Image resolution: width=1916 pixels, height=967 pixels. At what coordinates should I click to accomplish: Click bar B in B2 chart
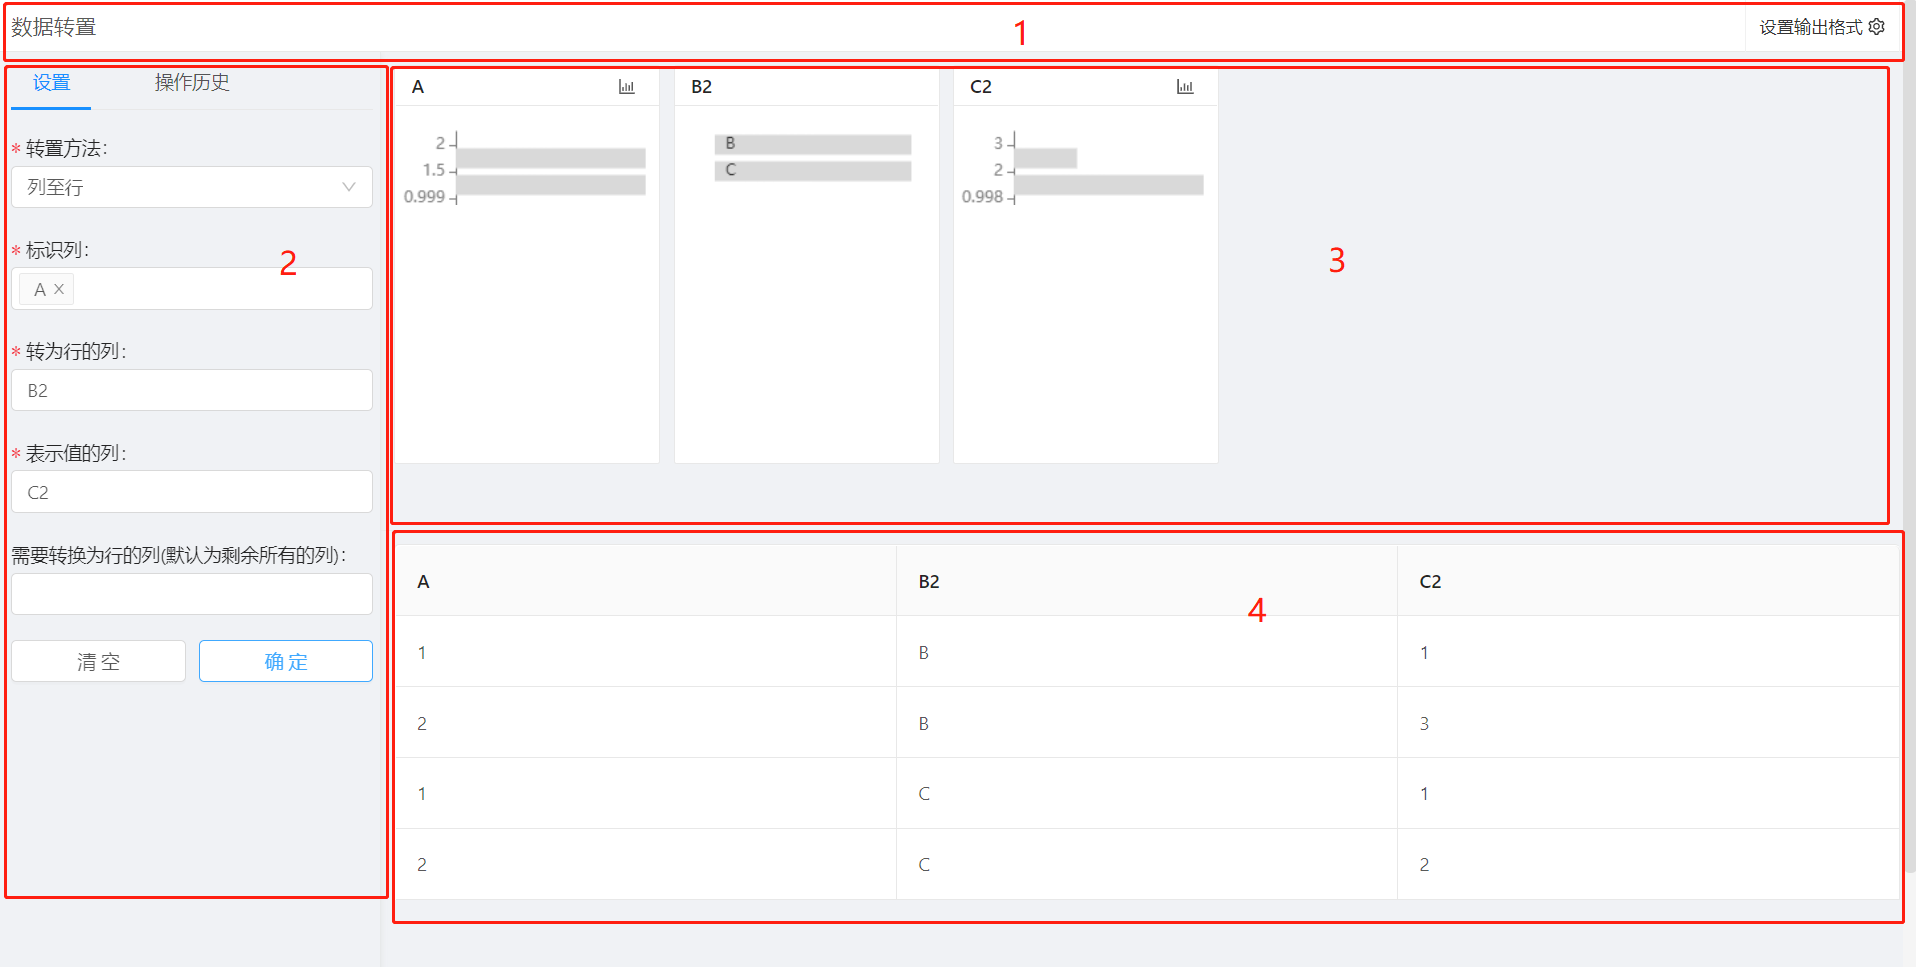pyautogui.click(x=812, y=144)
